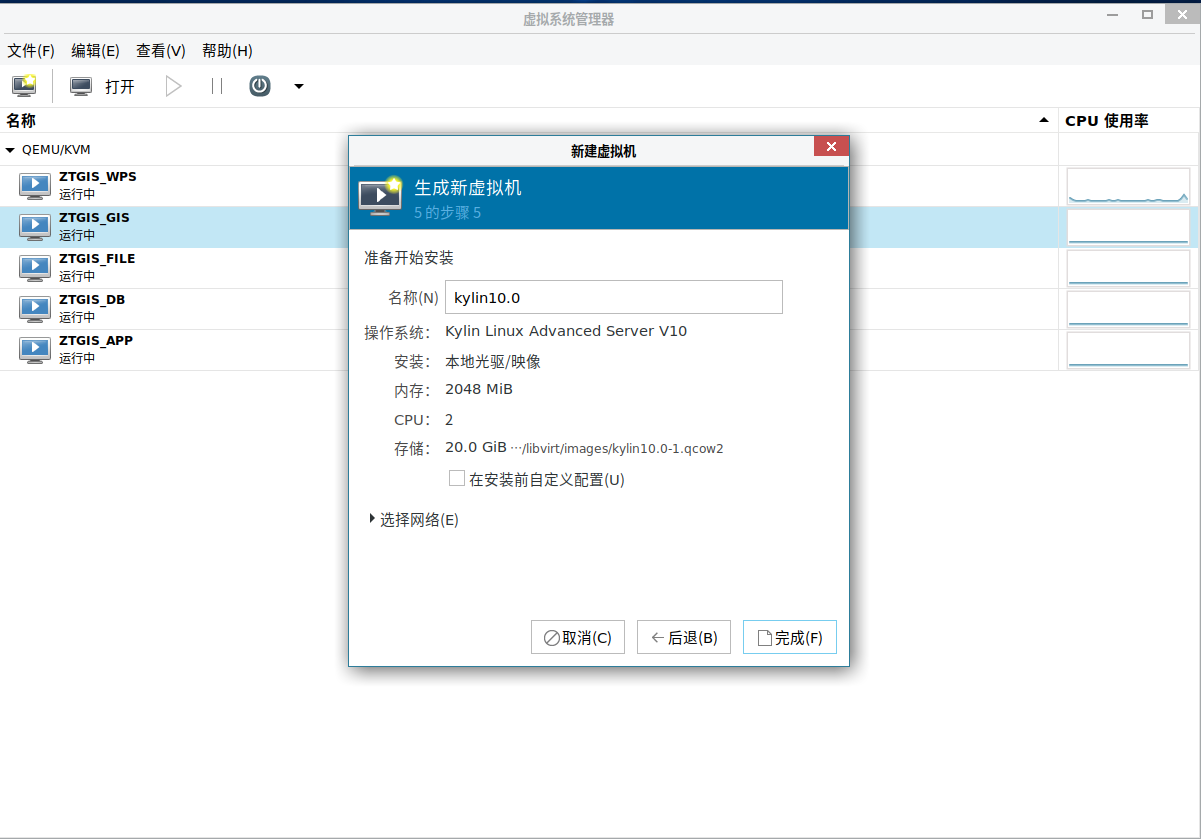Click the shutdown power icon in toolbar
The image size is (1201, 839).
coord(260,86)
